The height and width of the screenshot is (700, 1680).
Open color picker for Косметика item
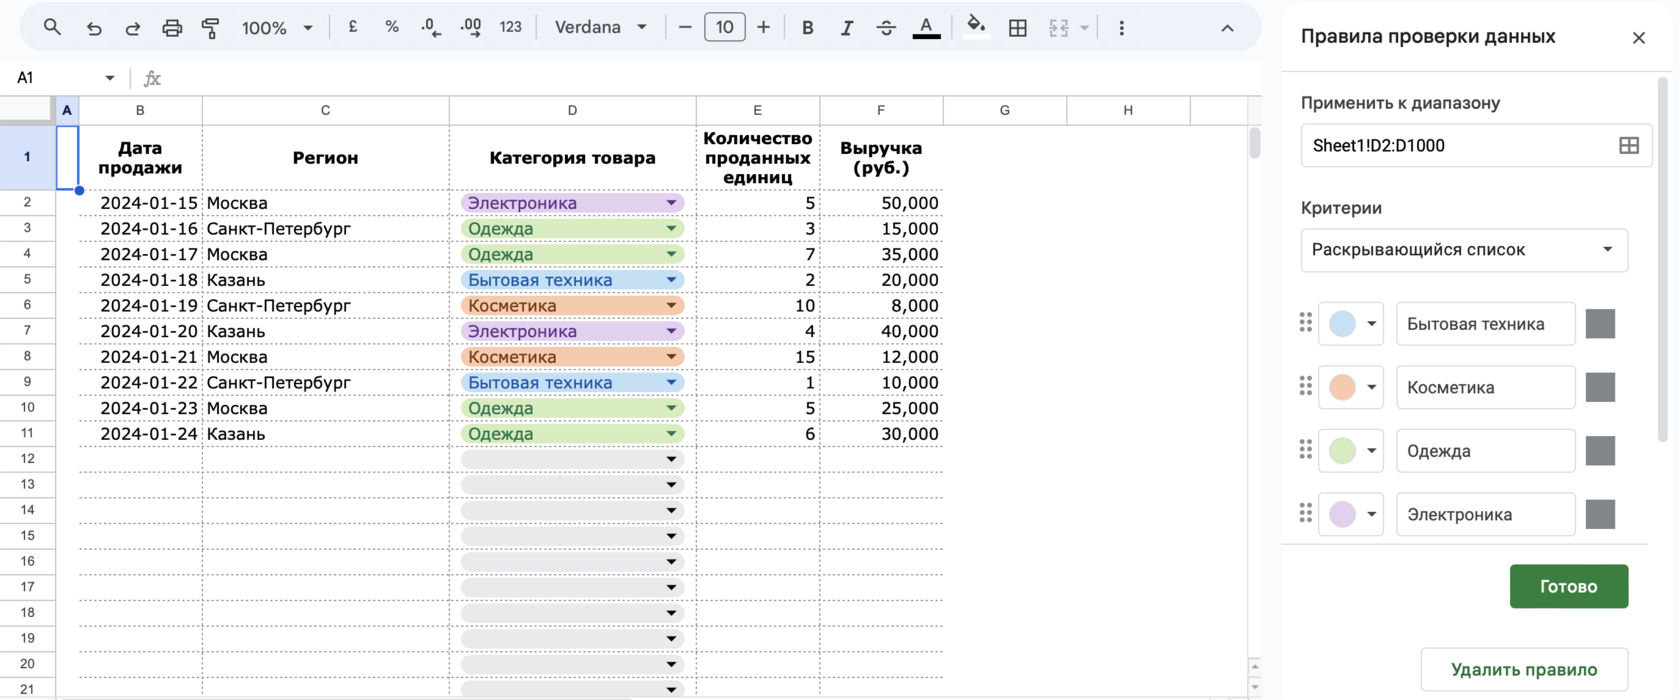pos(1350,388)
